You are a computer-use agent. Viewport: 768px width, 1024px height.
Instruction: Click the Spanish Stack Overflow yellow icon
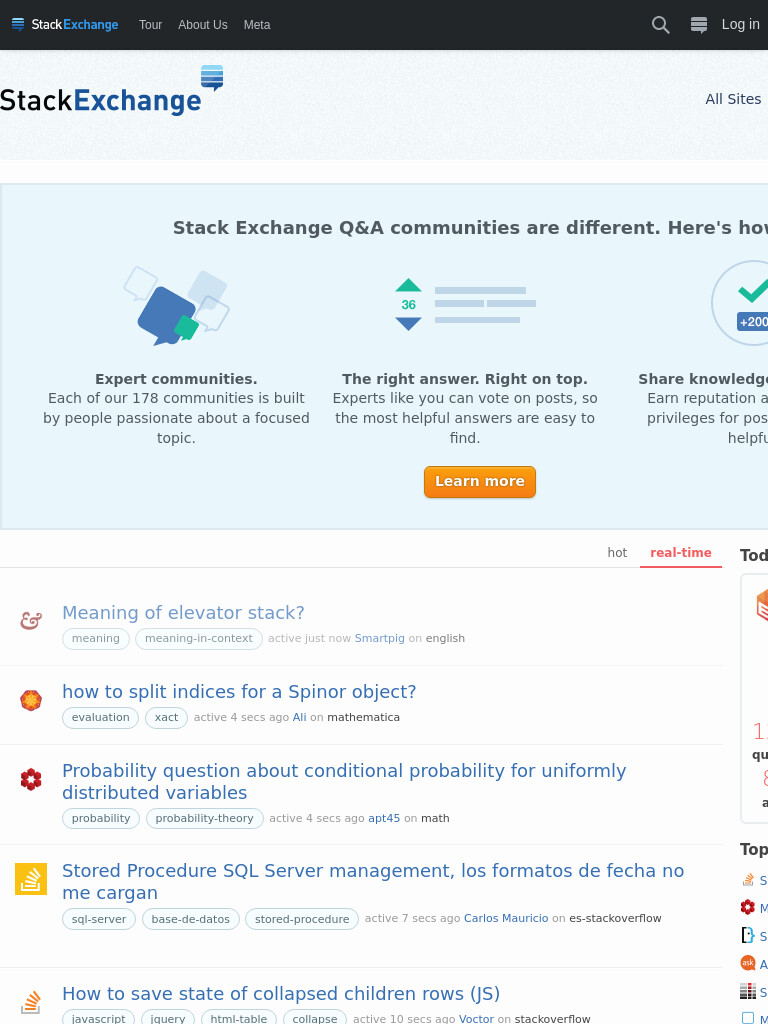click(x=31, y=879)
